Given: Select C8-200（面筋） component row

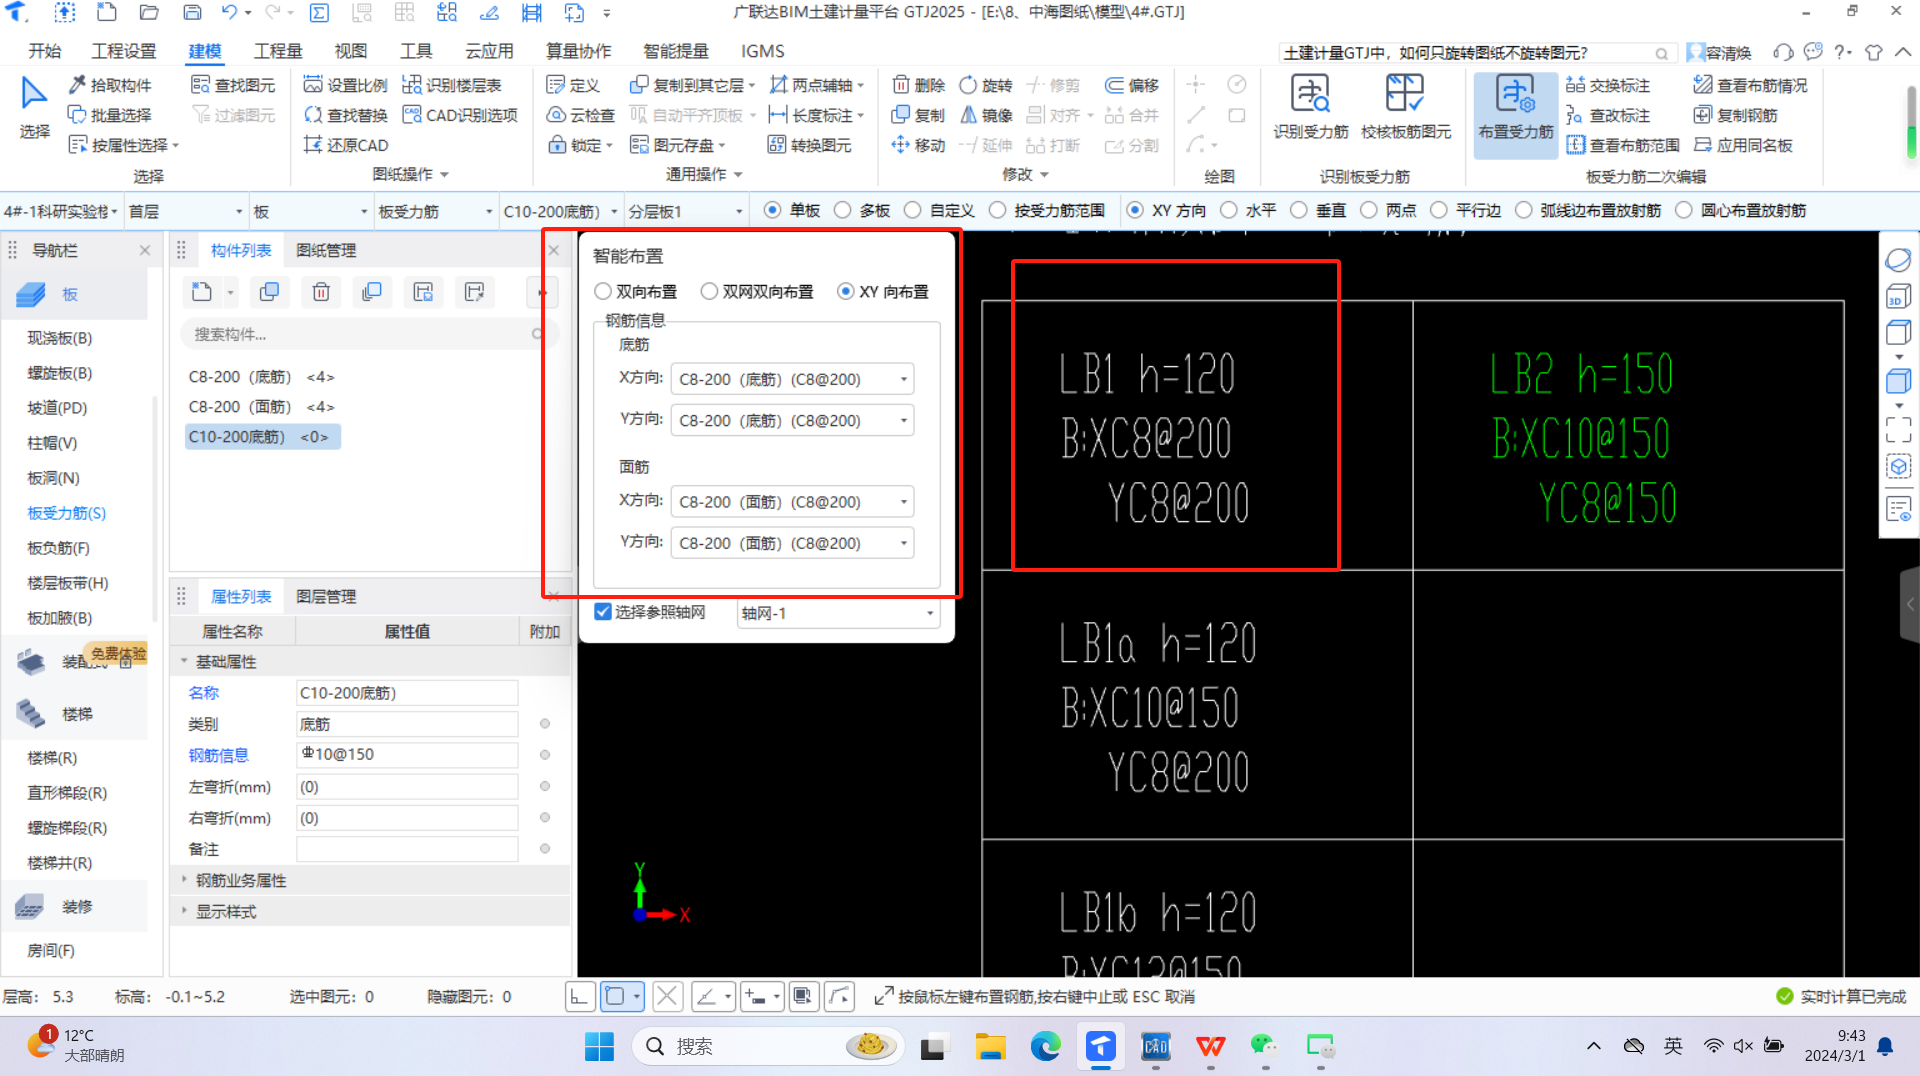Looking at the screenshot, I should [x=261, y=406].
